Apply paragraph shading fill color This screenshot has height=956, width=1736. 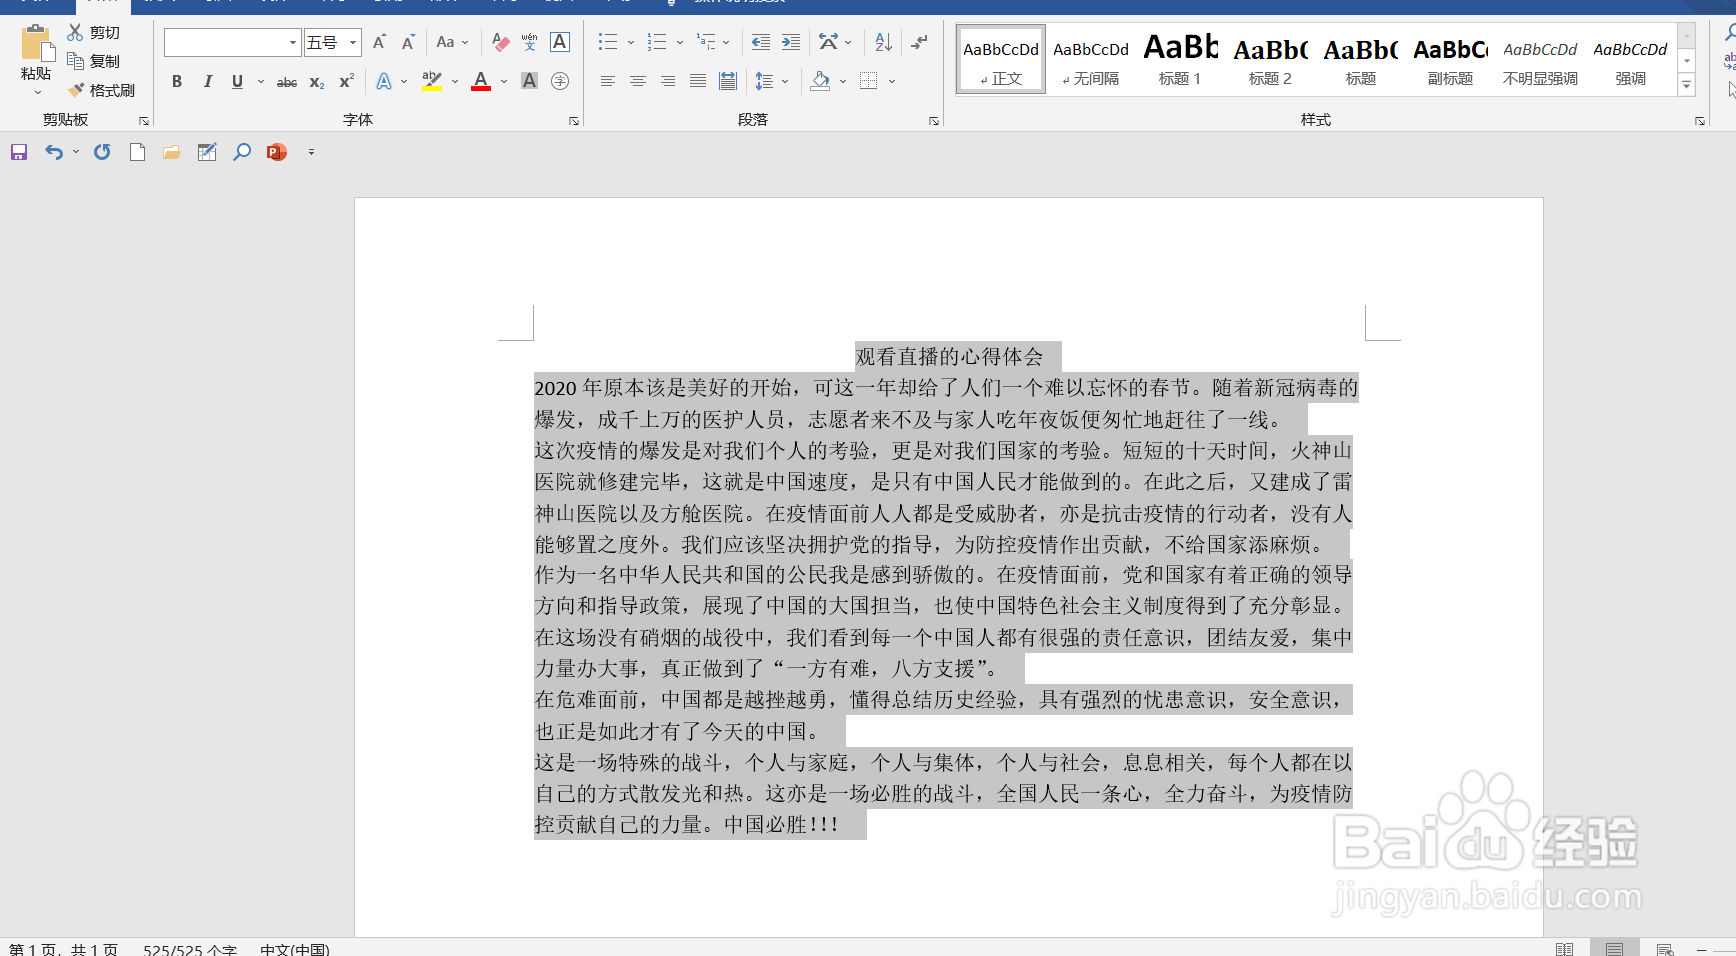point(820,81)
